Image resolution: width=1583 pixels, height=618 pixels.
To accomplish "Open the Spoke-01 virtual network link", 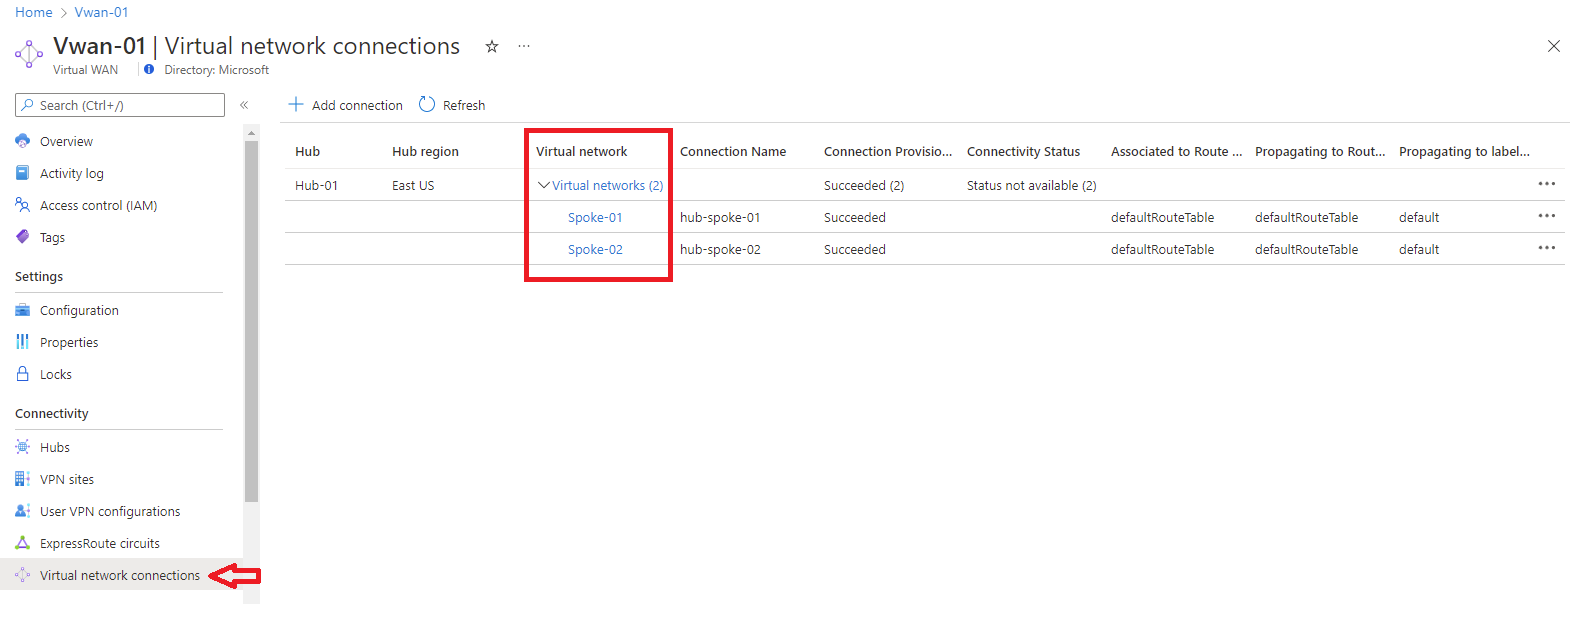I will 595,218.
